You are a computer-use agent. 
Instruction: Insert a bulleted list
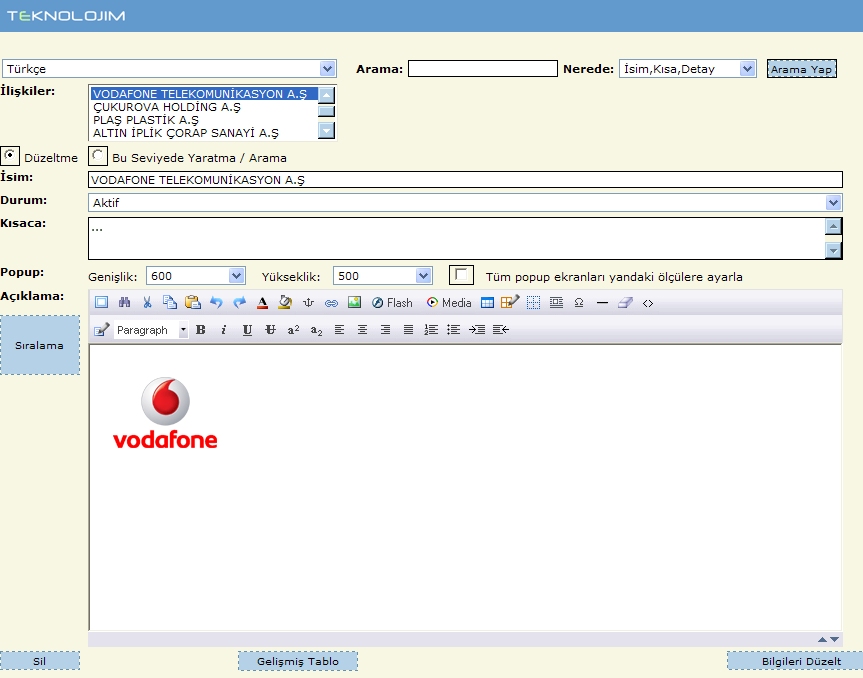[x=454, y=330]
